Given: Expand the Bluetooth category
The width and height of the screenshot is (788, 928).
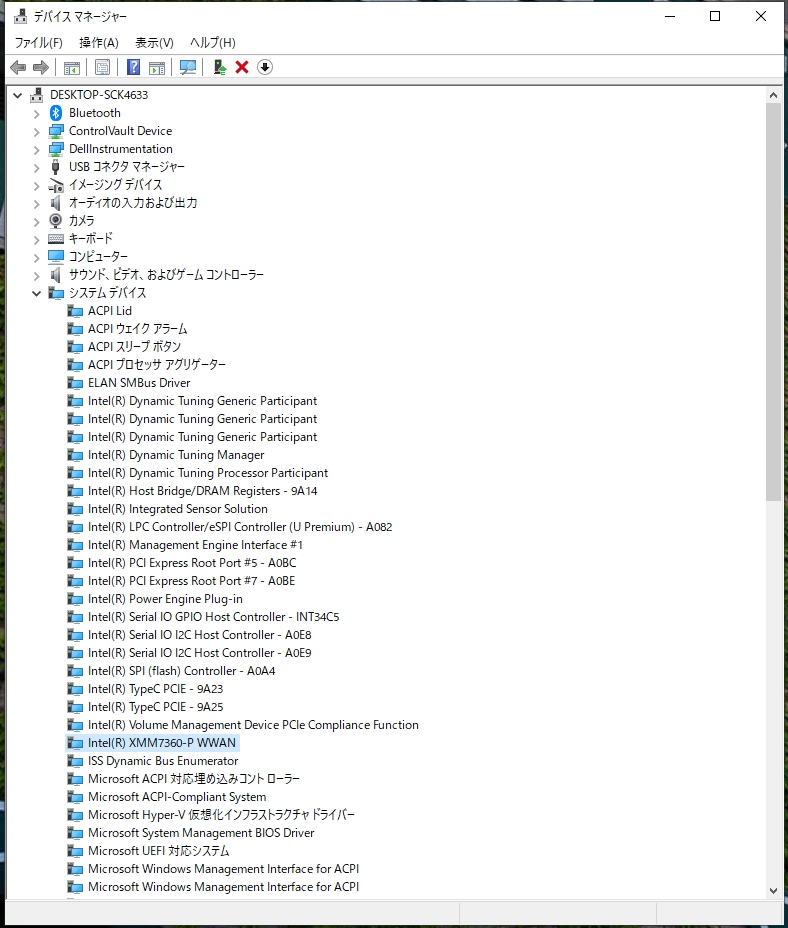Looking at the screenshot, I should [37, 114].
